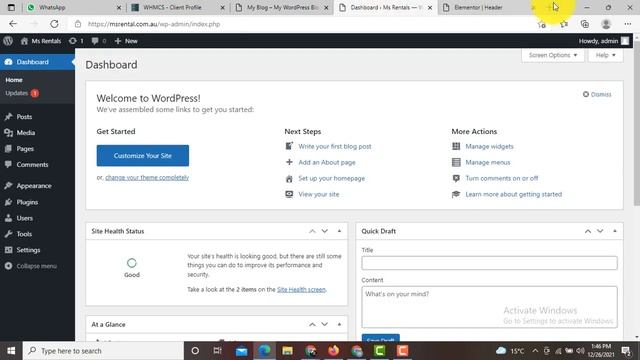This screenshot has height=360, width=640.
Task: Move the At a Glance widget up
Action: pos(312,324)
